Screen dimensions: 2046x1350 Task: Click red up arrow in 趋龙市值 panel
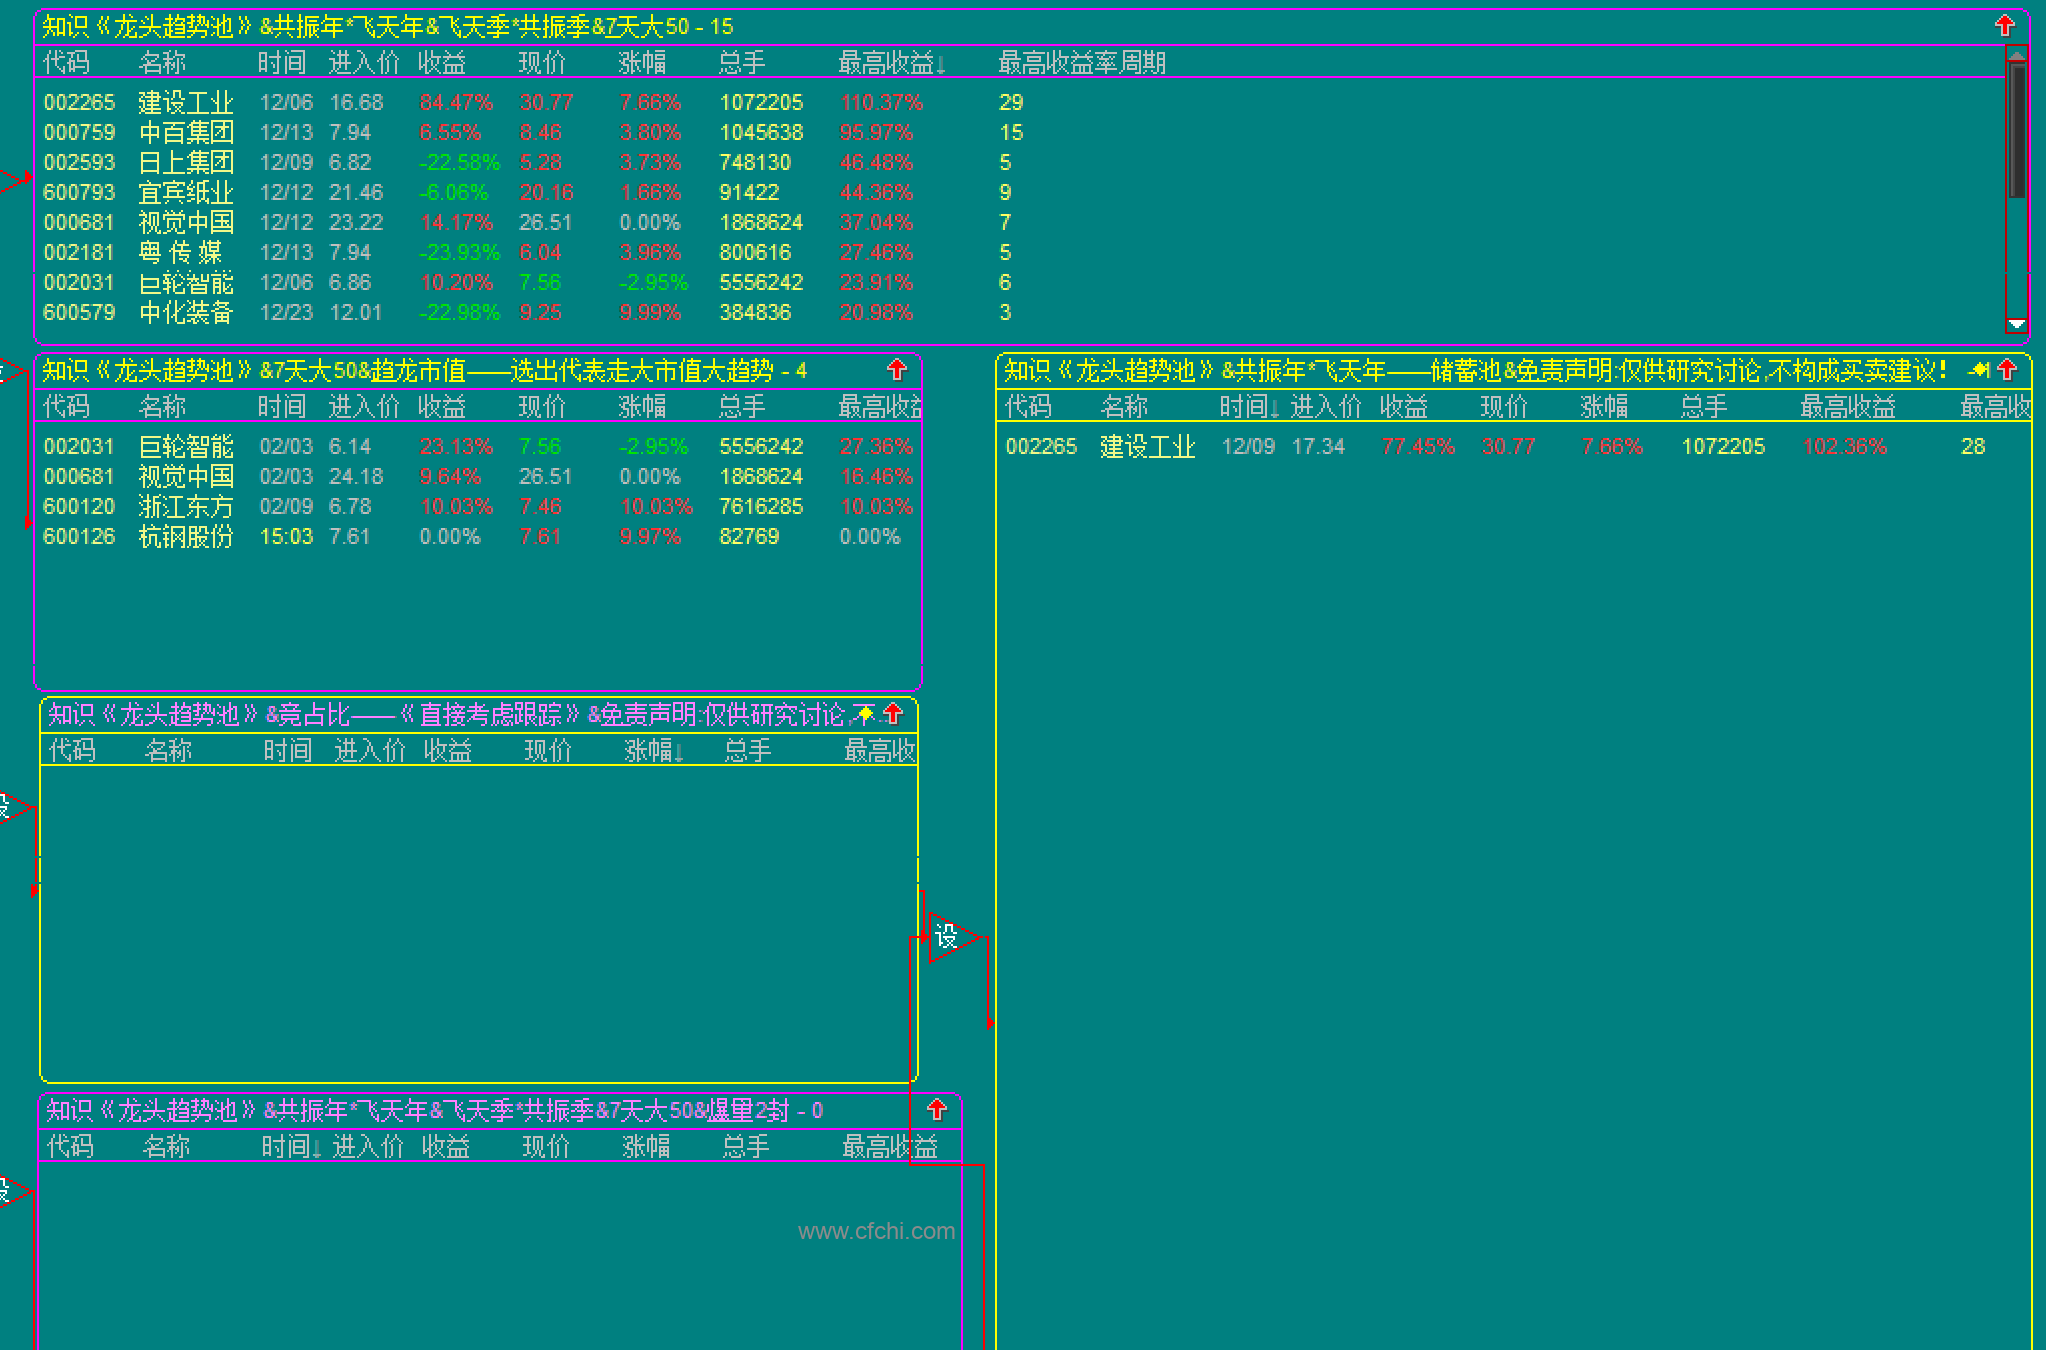pos(896,369)
